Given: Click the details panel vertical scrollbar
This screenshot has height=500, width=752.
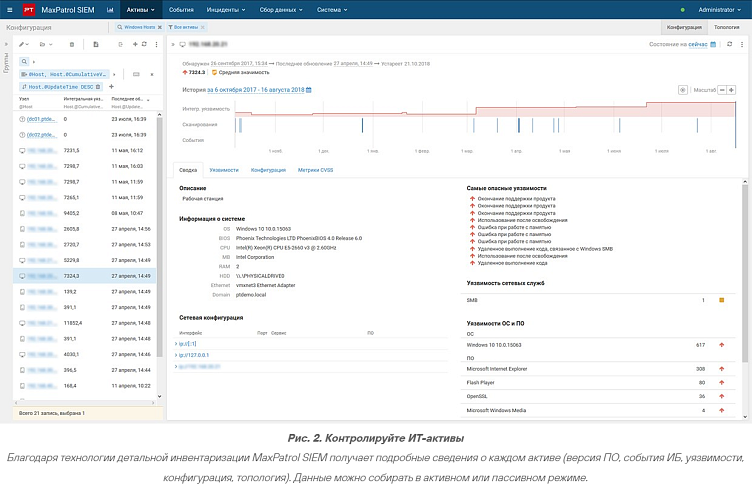Looking at the screenshot, I should click(745, 272).
